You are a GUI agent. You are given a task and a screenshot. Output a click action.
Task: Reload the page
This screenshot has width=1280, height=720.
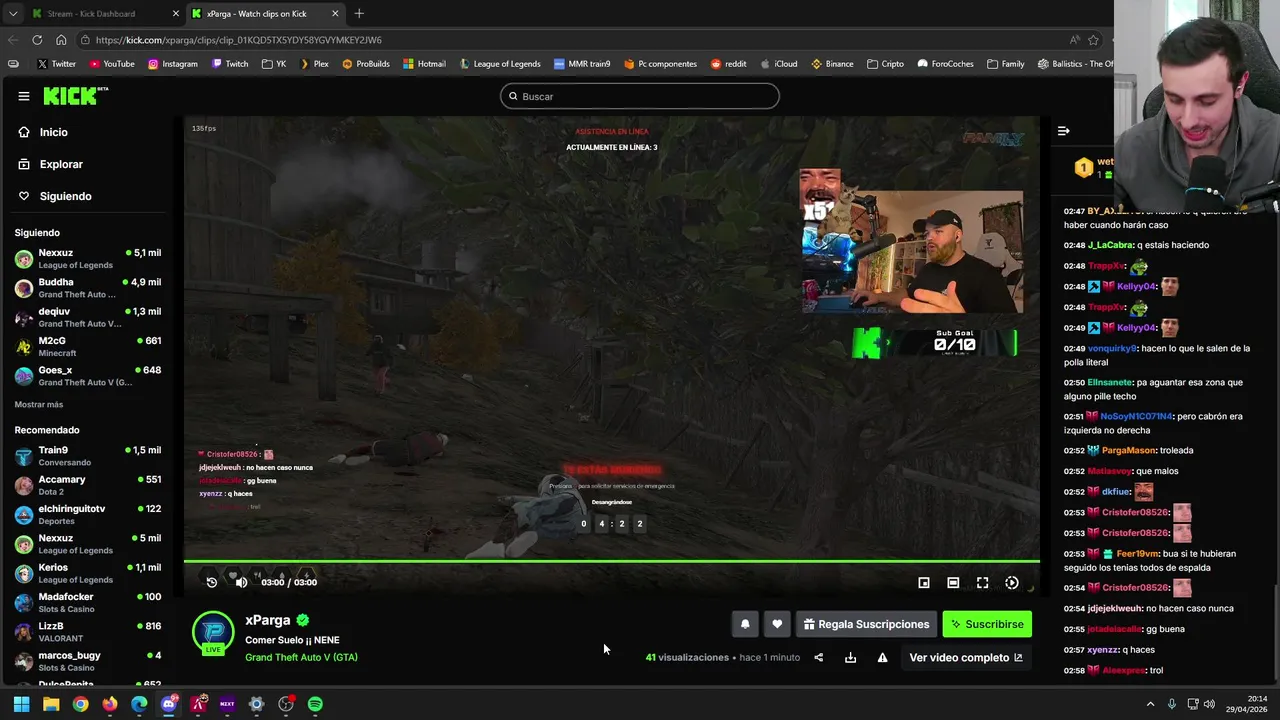[x=37, y=40]
